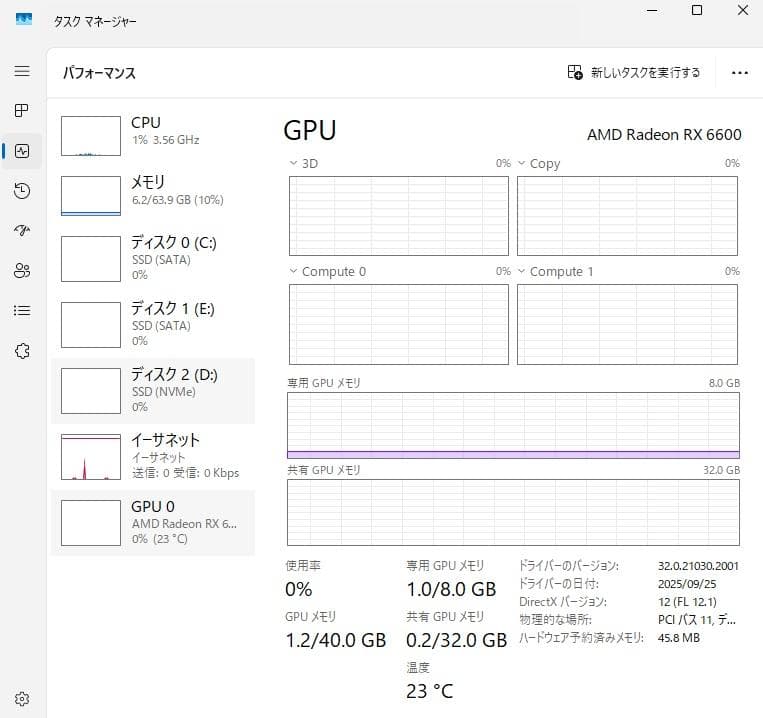Select the CPU performance entry

click(x=153, y=136)
